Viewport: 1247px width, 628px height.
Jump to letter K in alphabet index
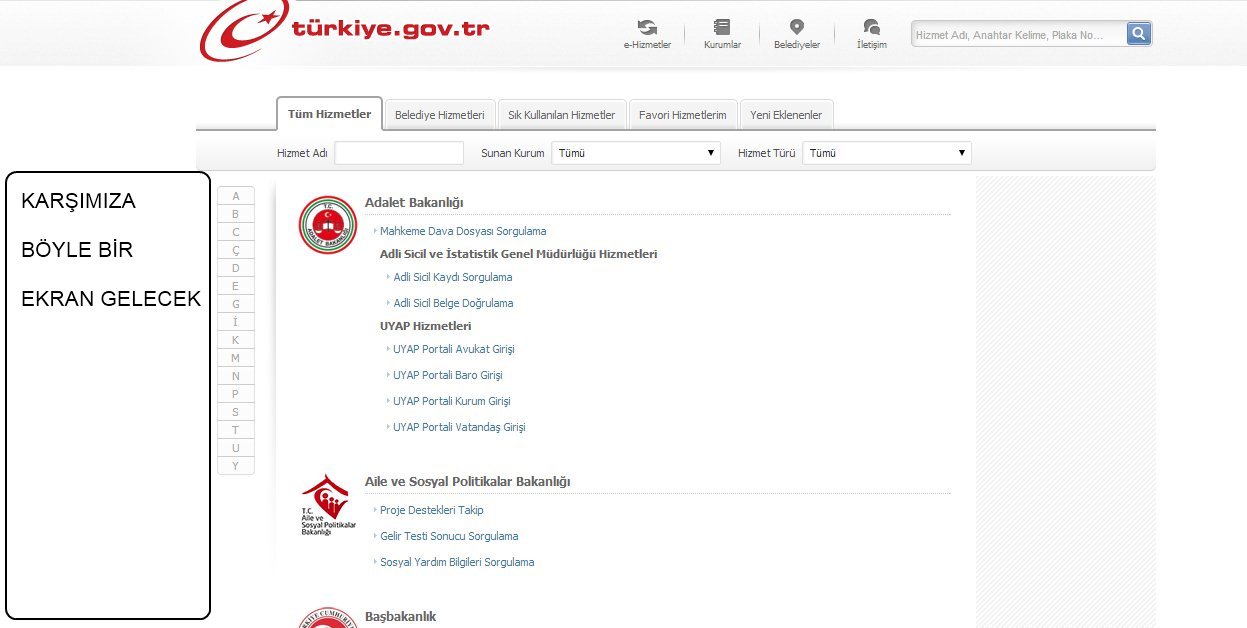pyautogui.click(x=236, y=340)
